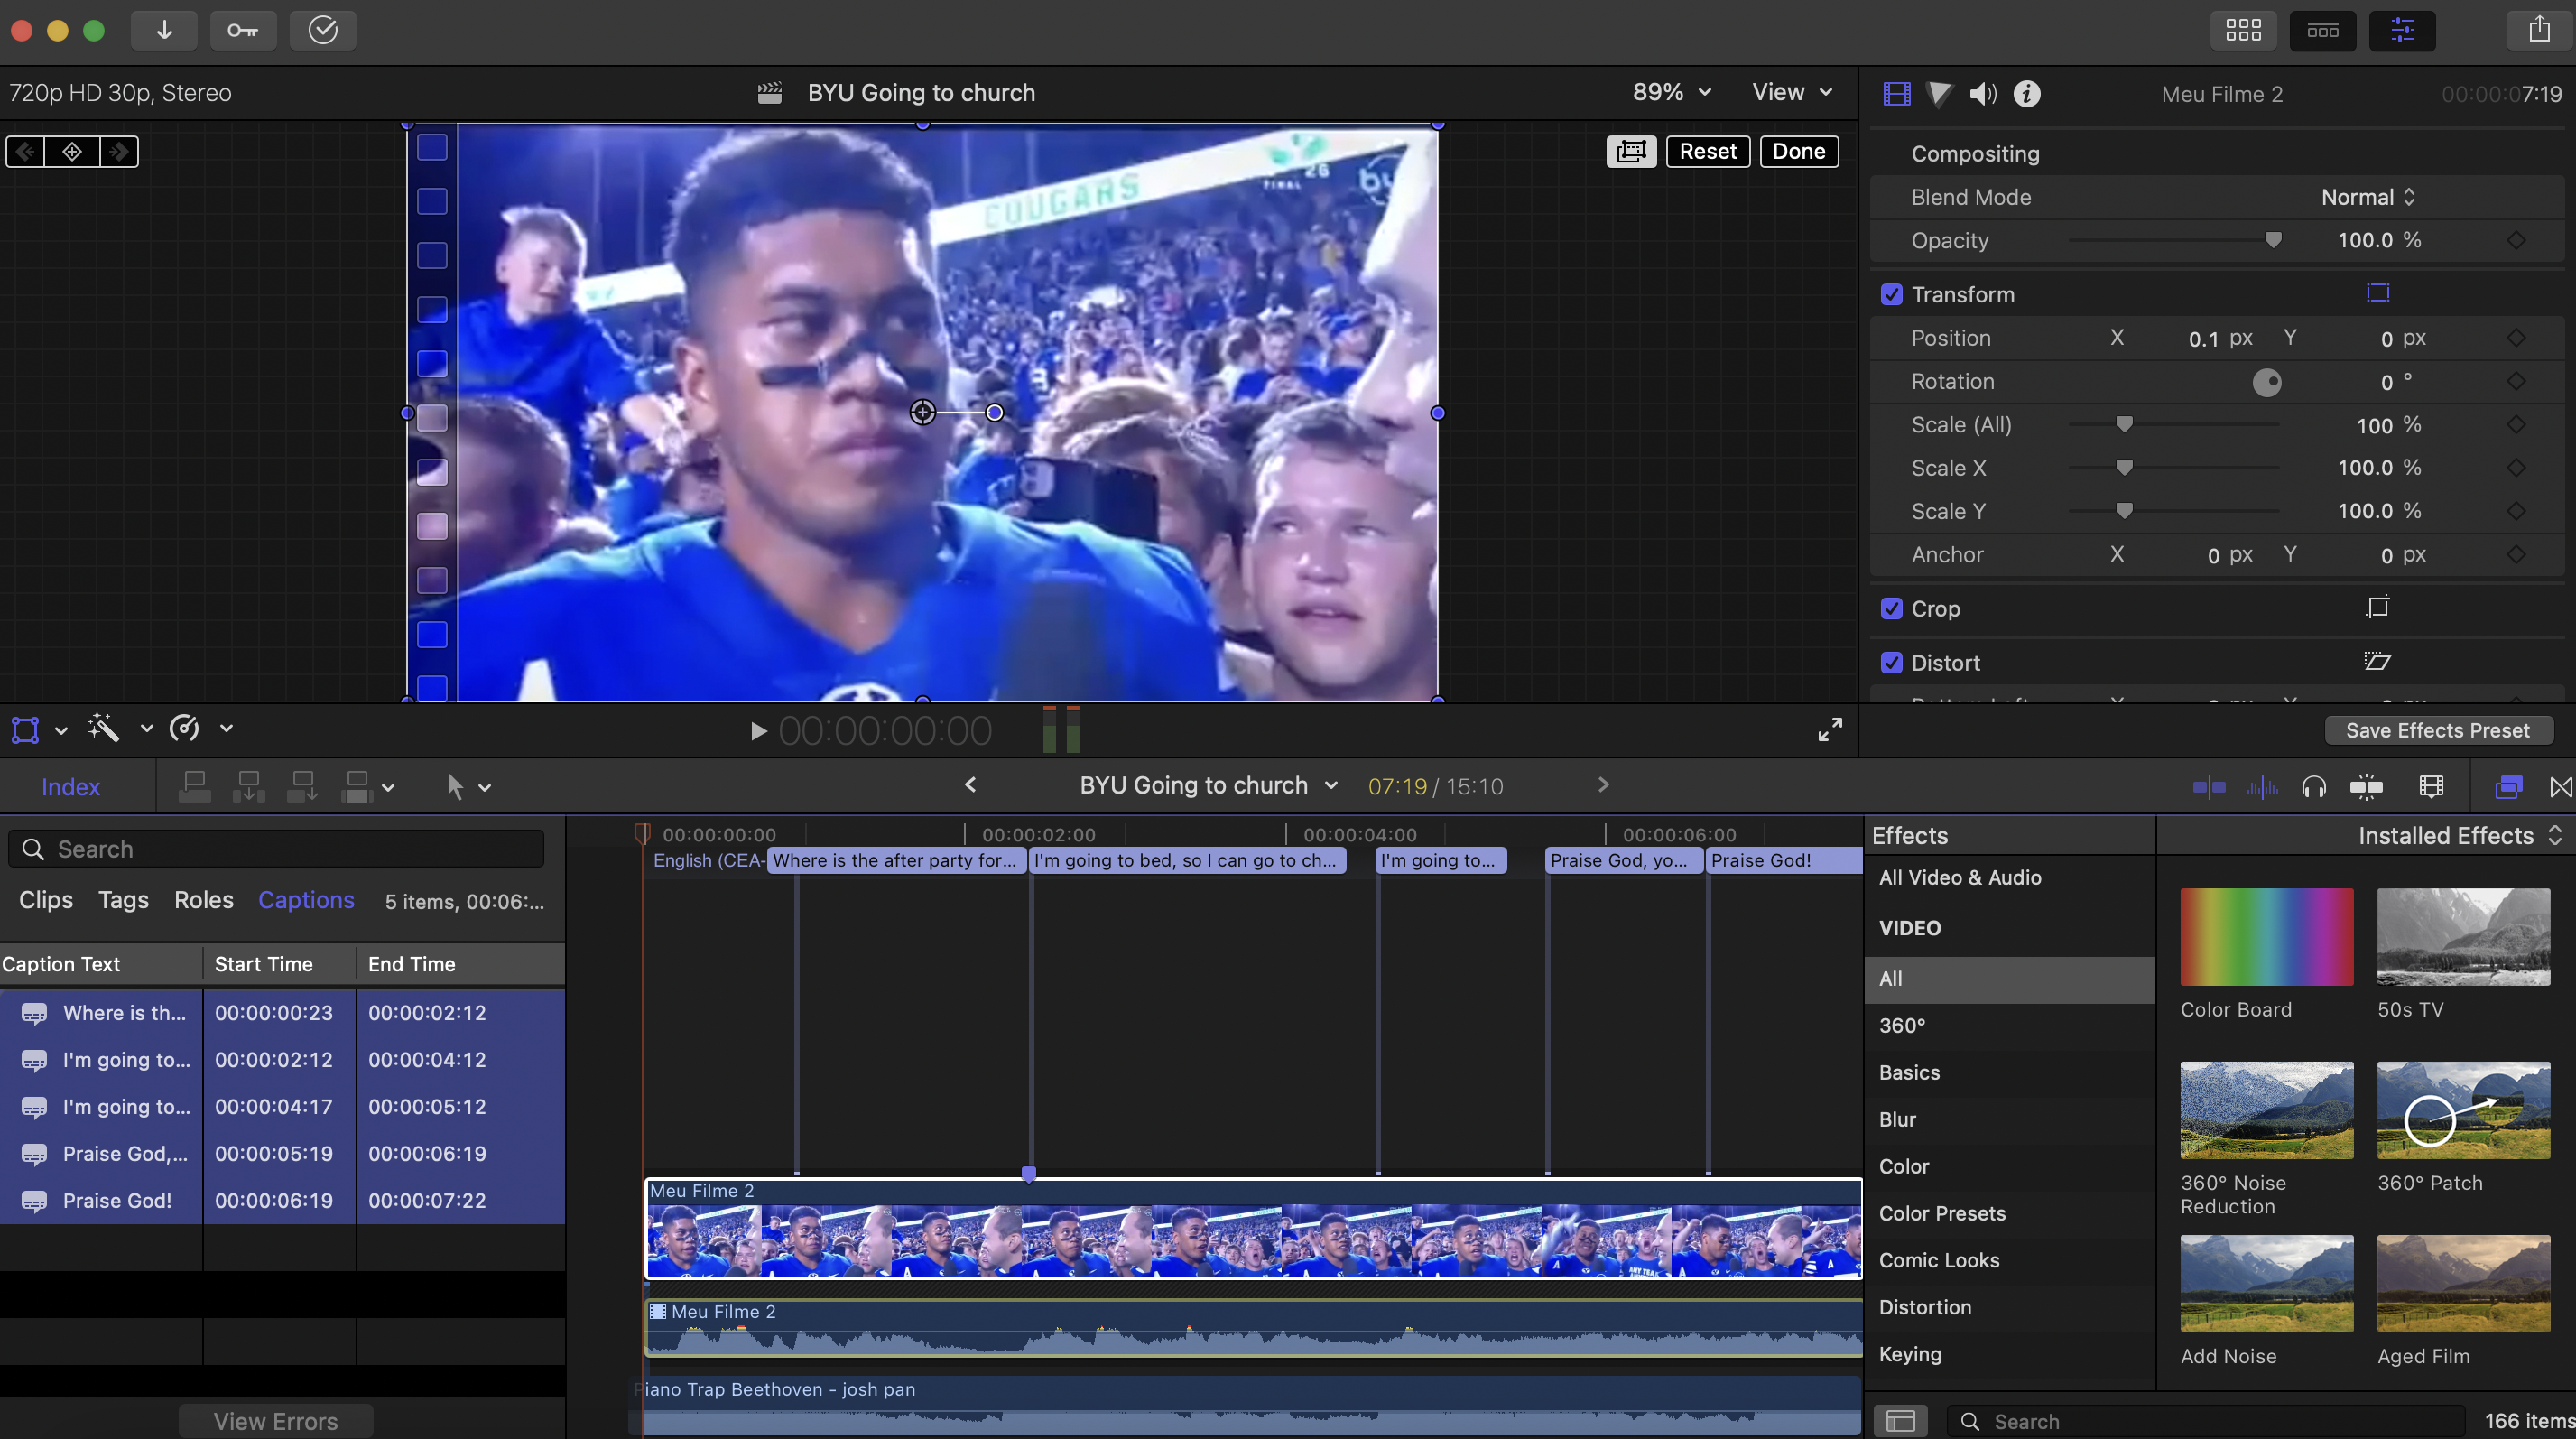Open the Share export icon
The image size is (2576, 1439).
click(2539, 30)
